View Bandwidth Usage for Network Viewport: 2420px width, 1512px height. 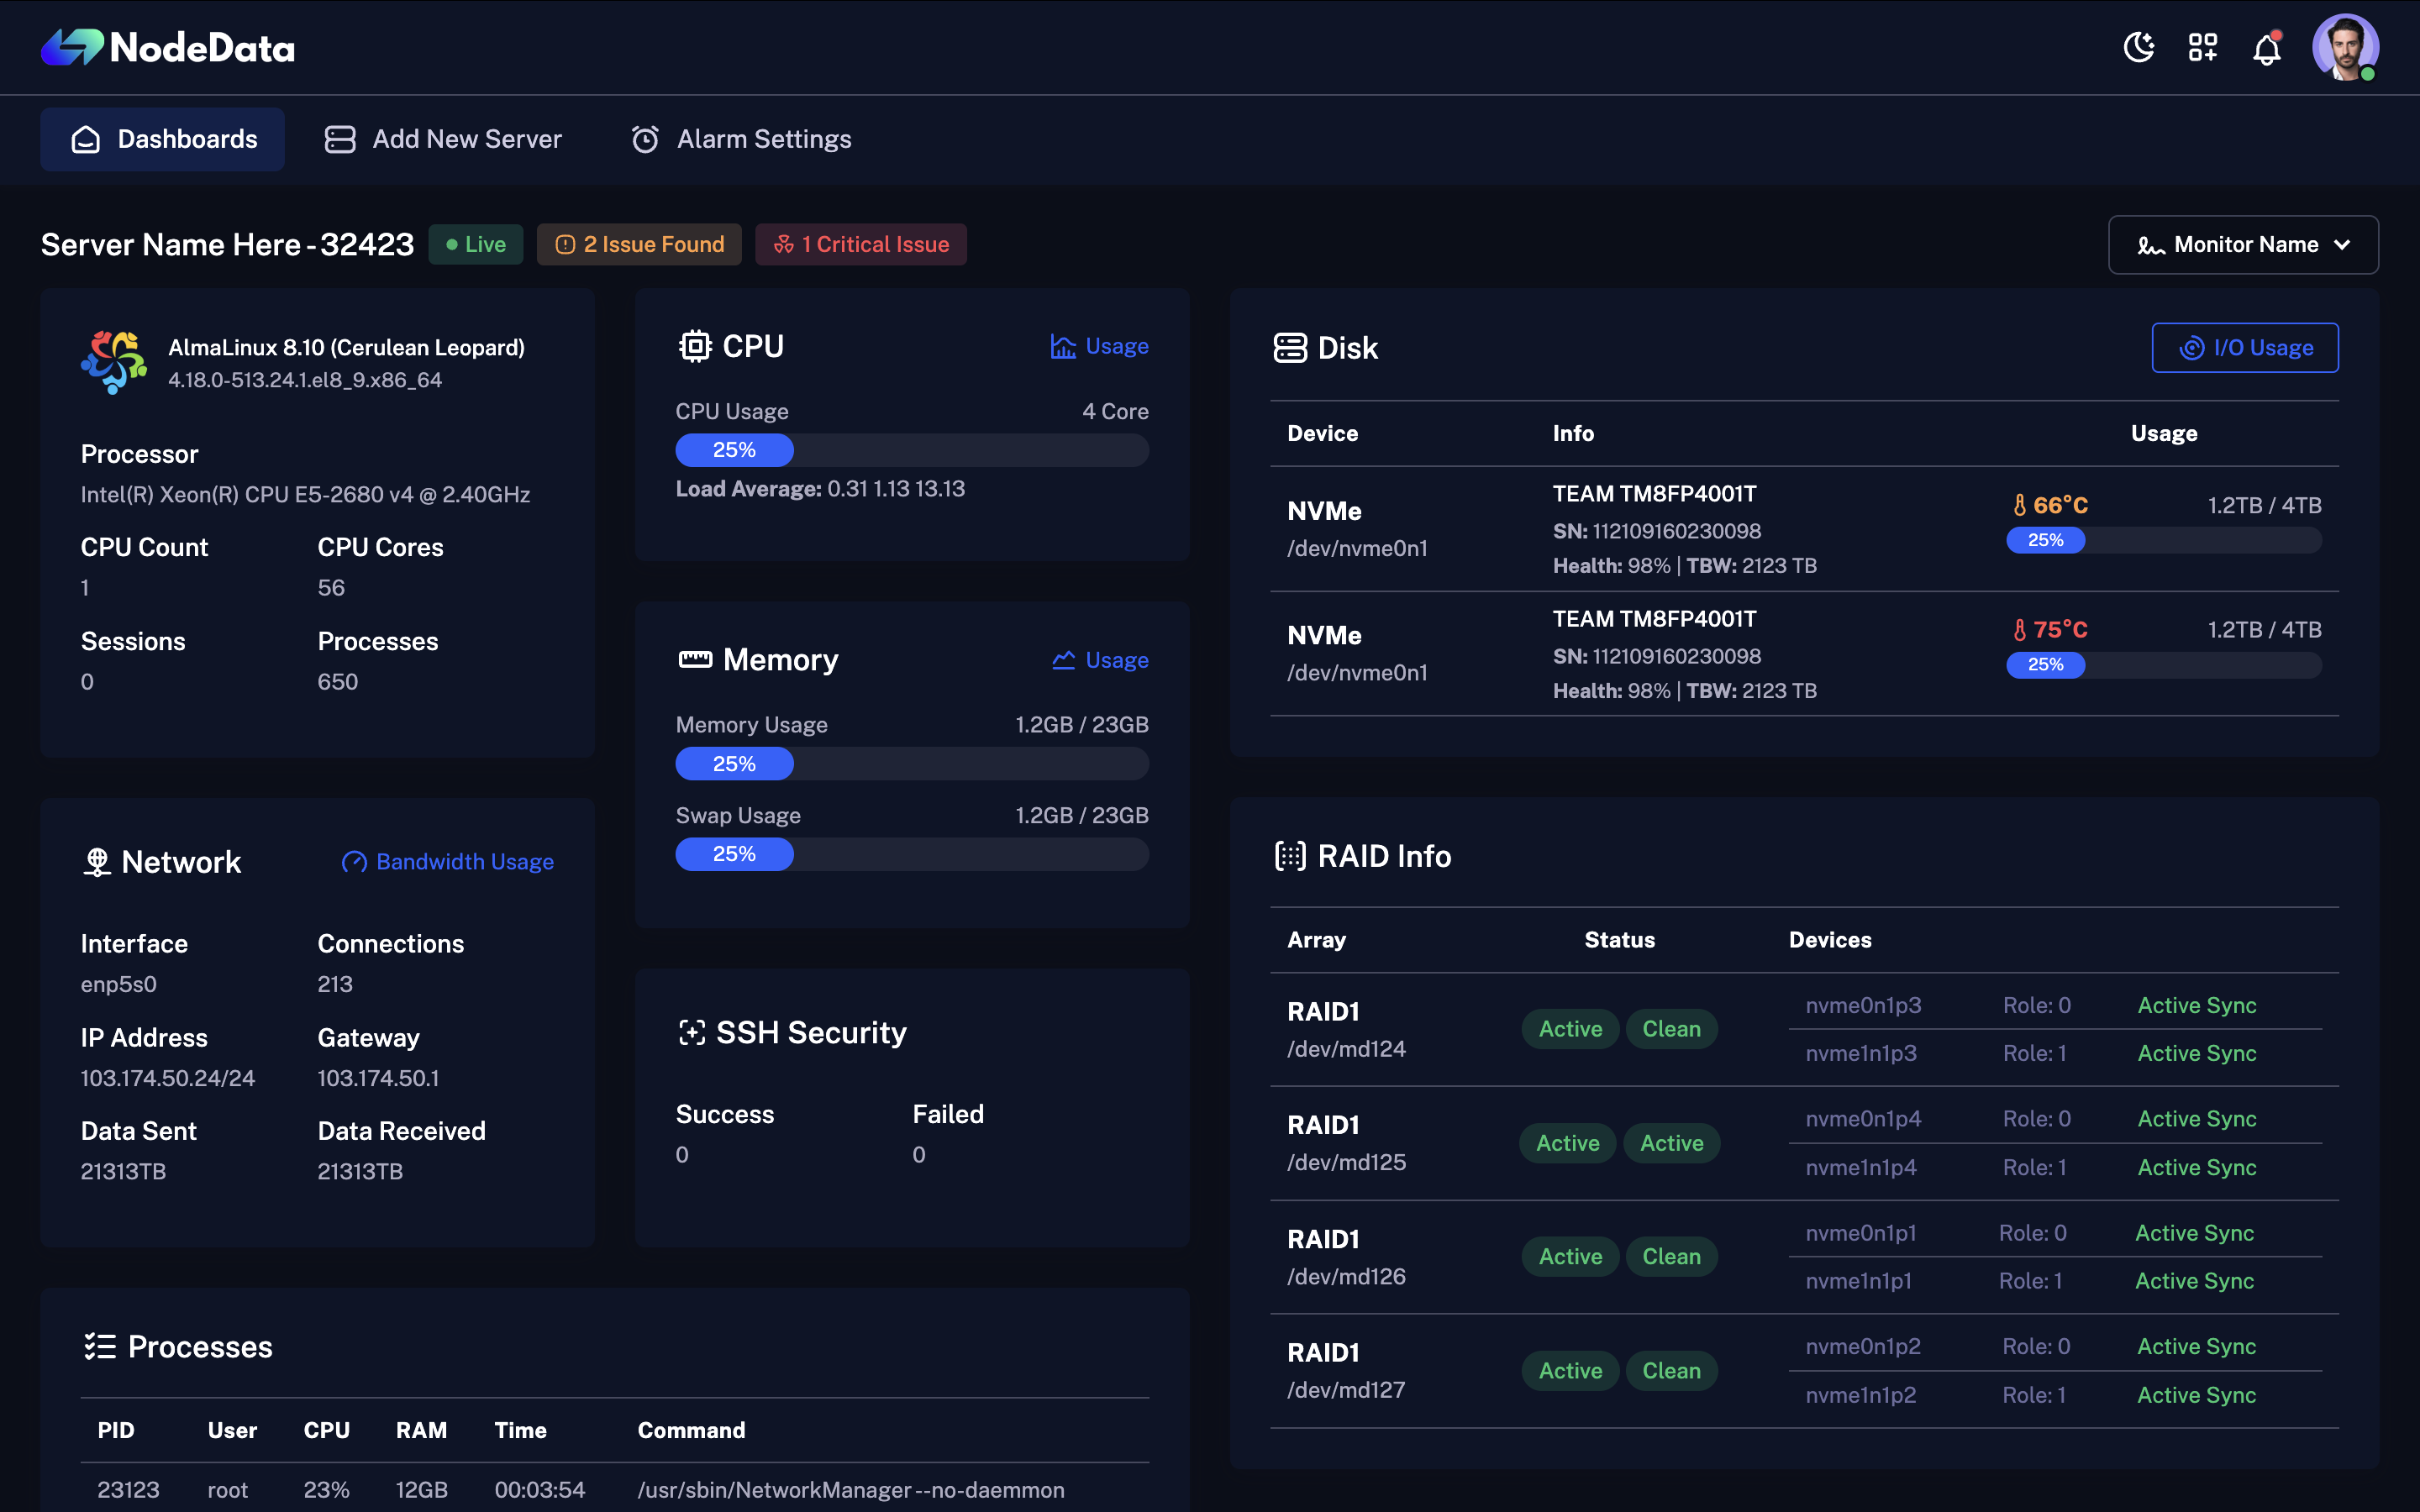point(447,861)
